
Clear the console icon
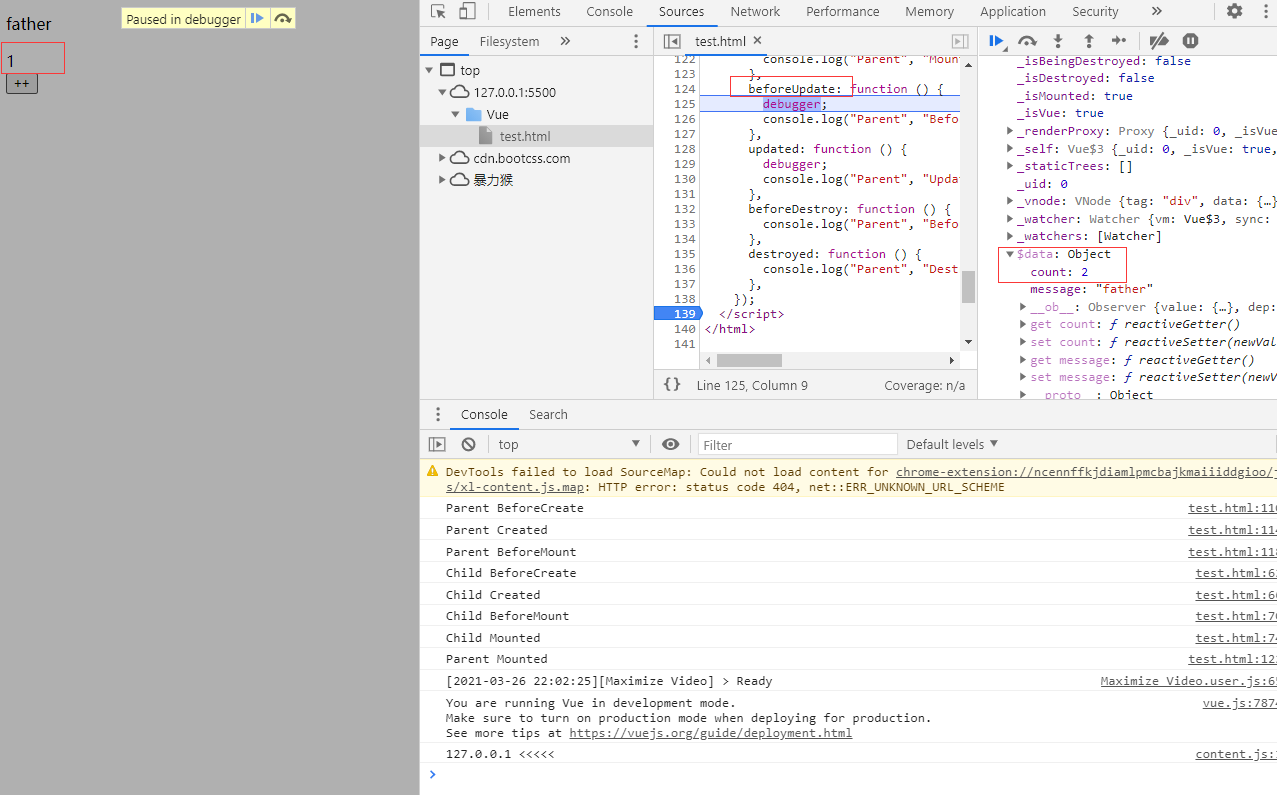[468, 444]
